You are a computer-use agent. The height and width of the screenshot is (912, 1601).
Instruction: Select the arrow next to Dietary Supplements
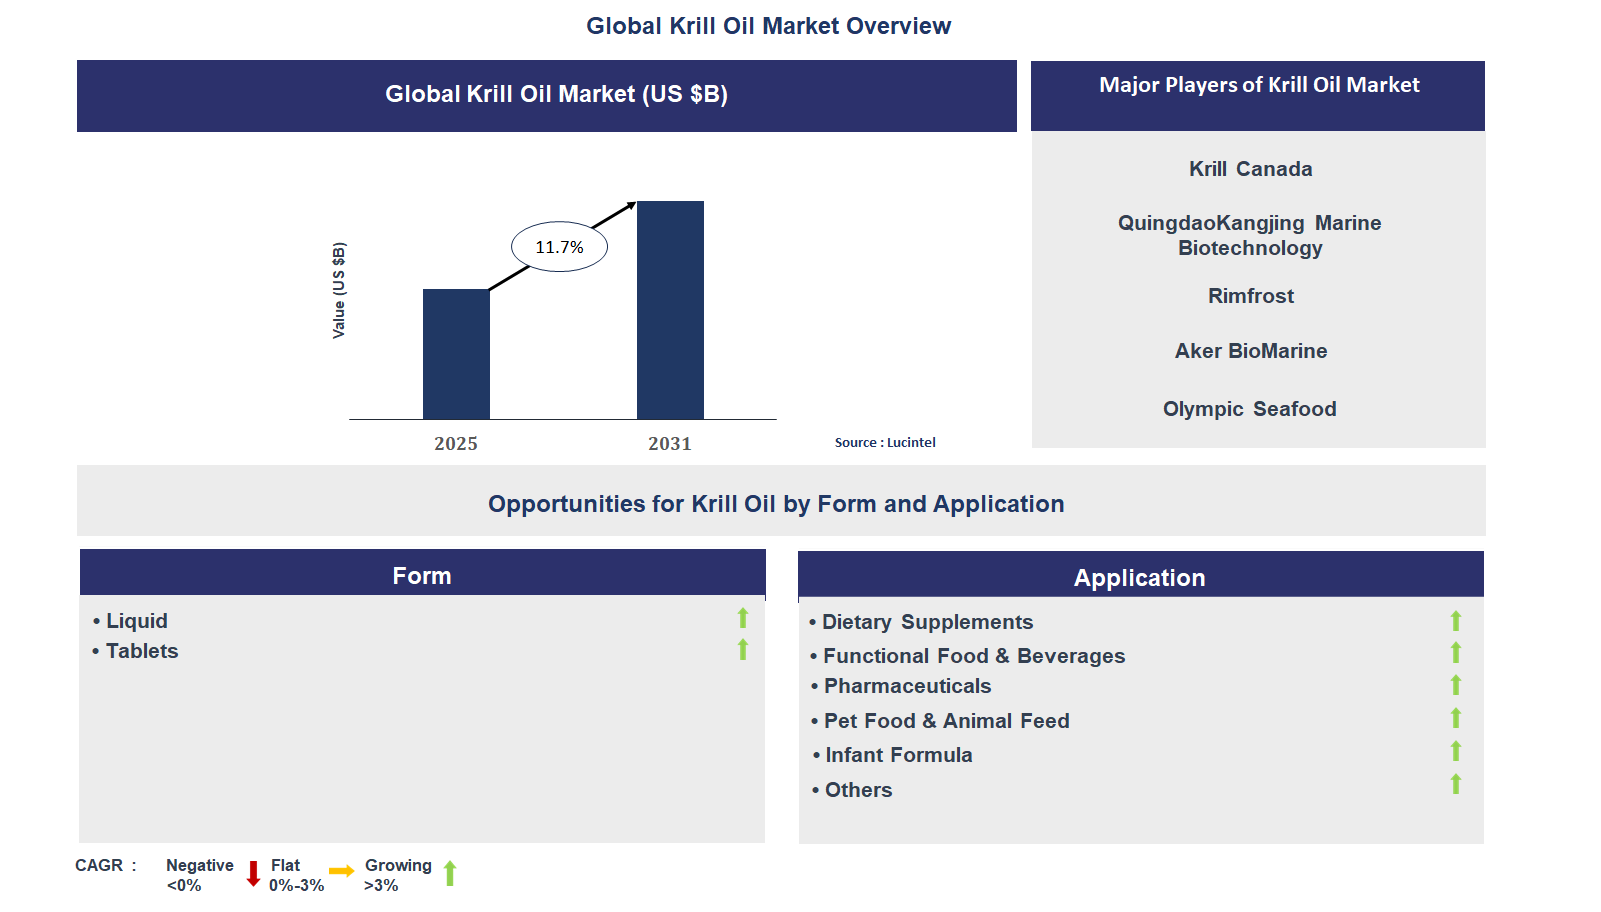(x=1456, y=620)
